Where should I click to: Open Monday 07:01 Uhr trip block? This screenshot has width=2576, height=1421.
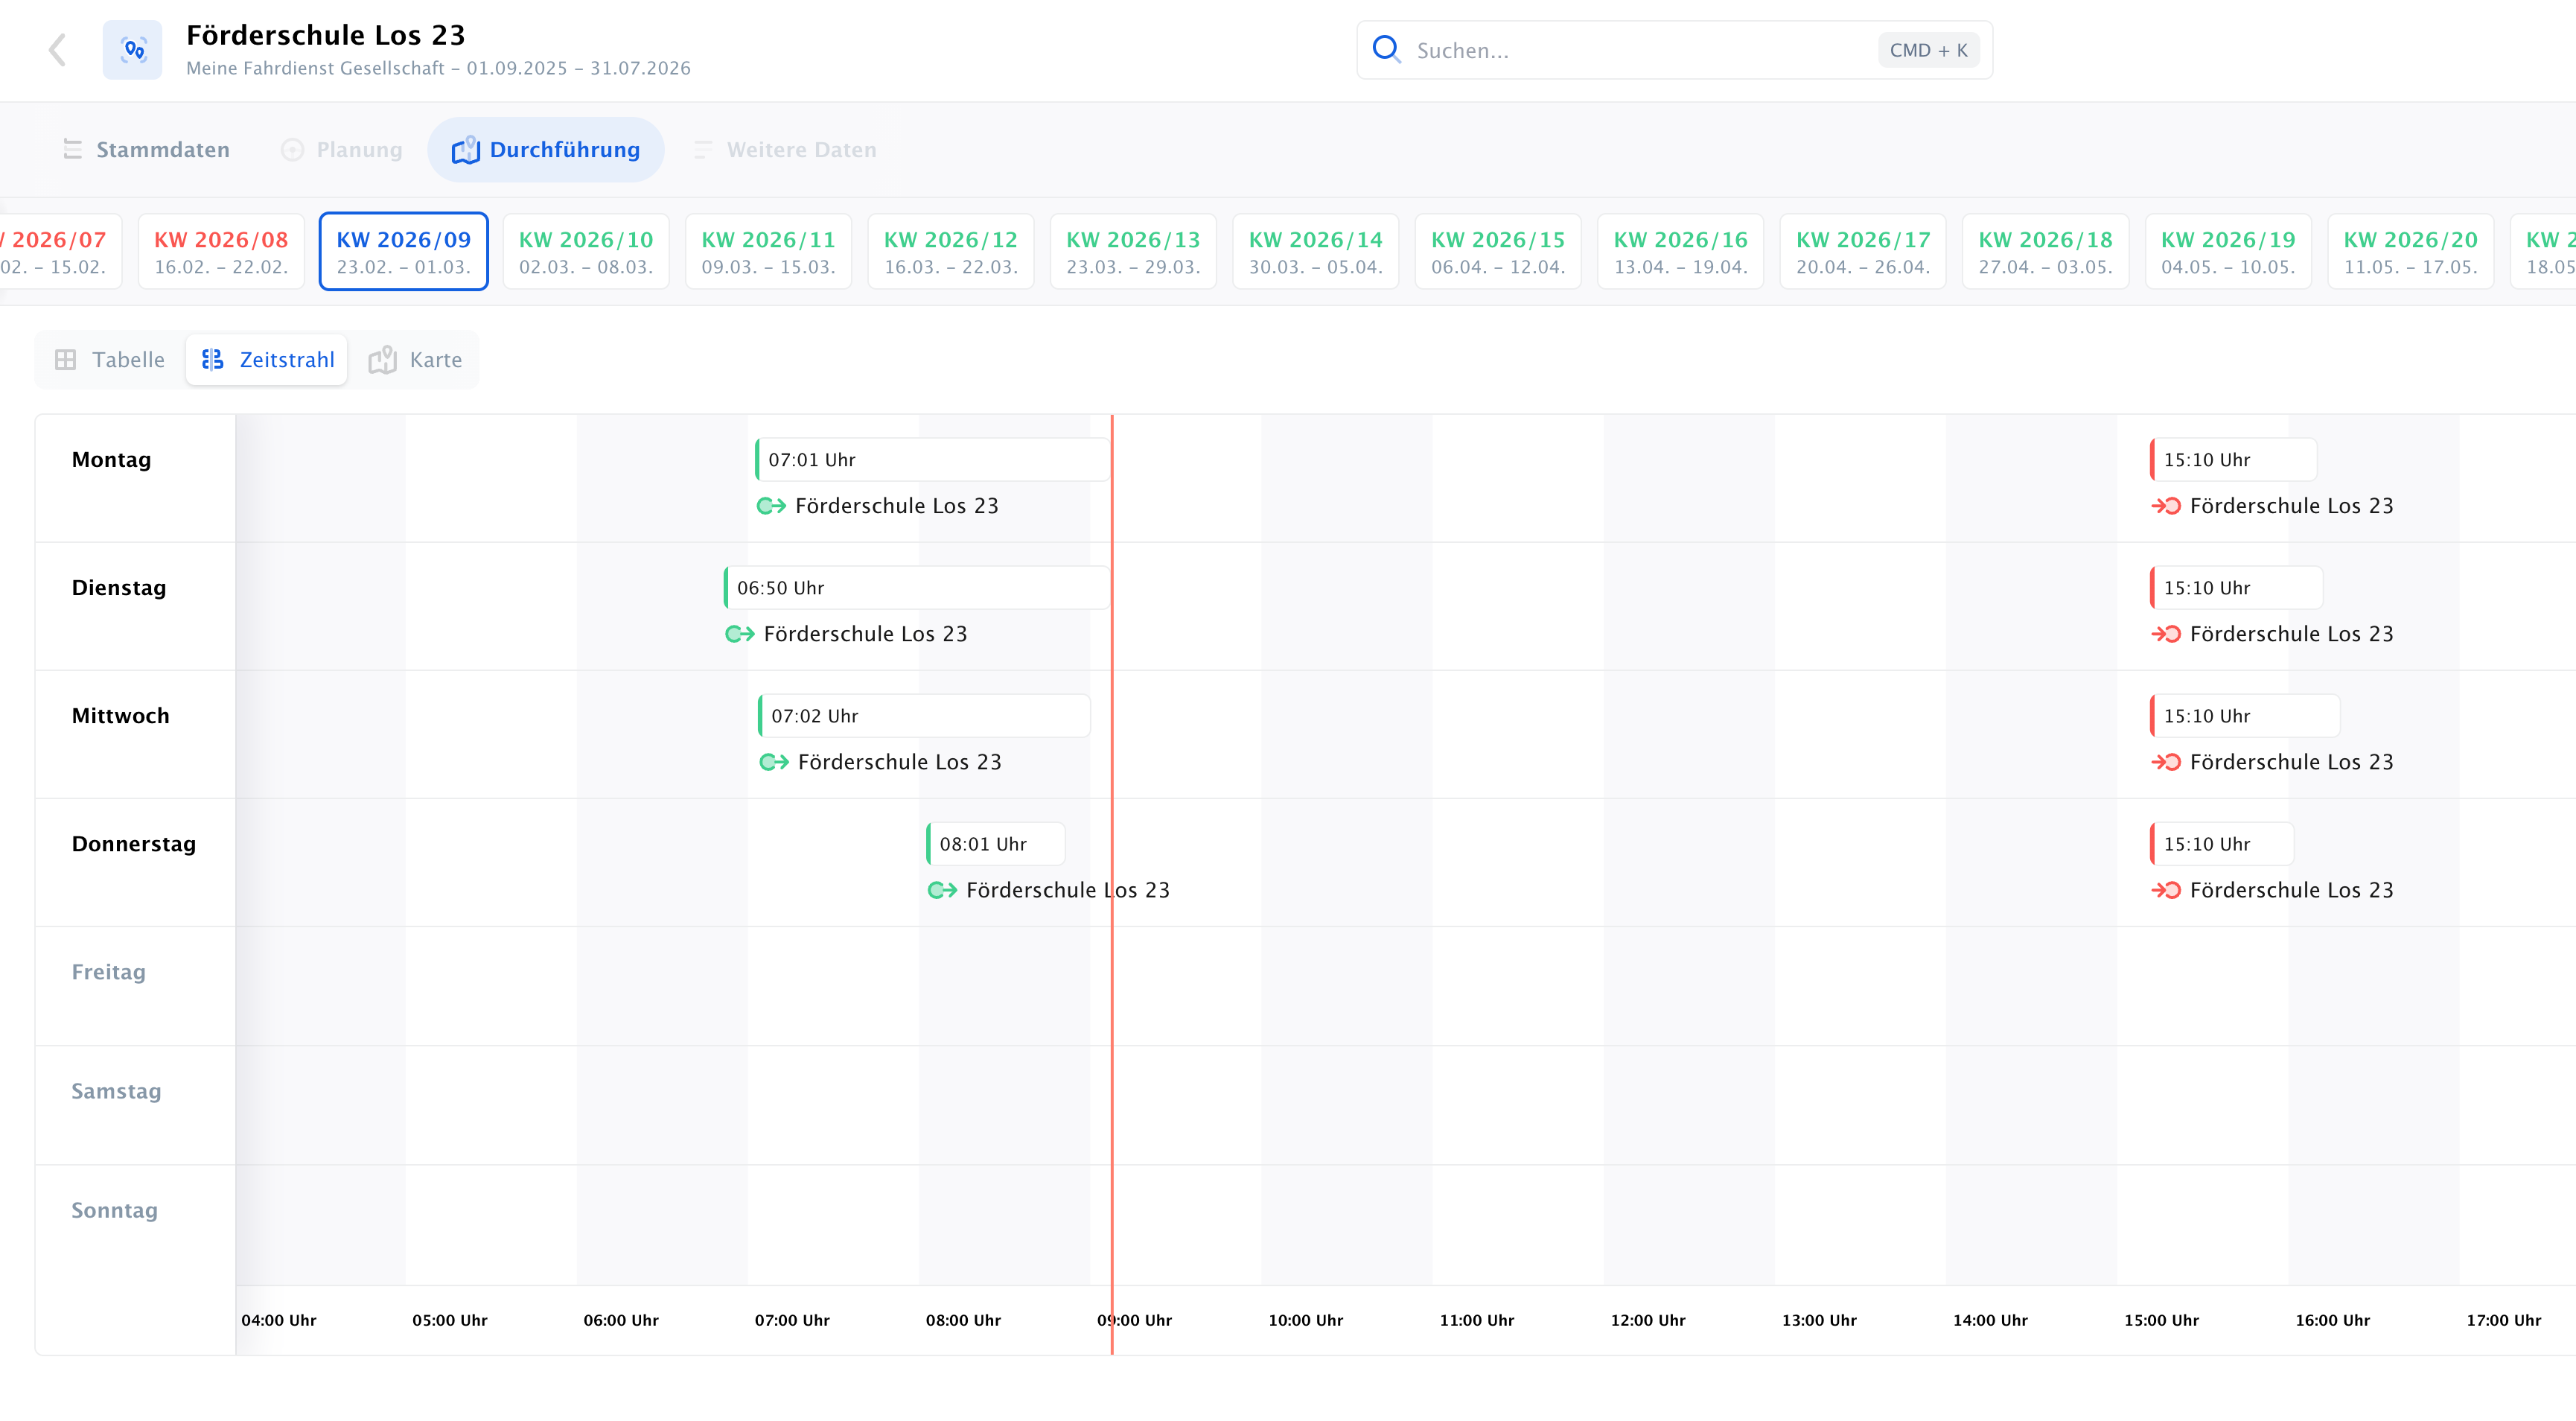click(x=933, y=460)
